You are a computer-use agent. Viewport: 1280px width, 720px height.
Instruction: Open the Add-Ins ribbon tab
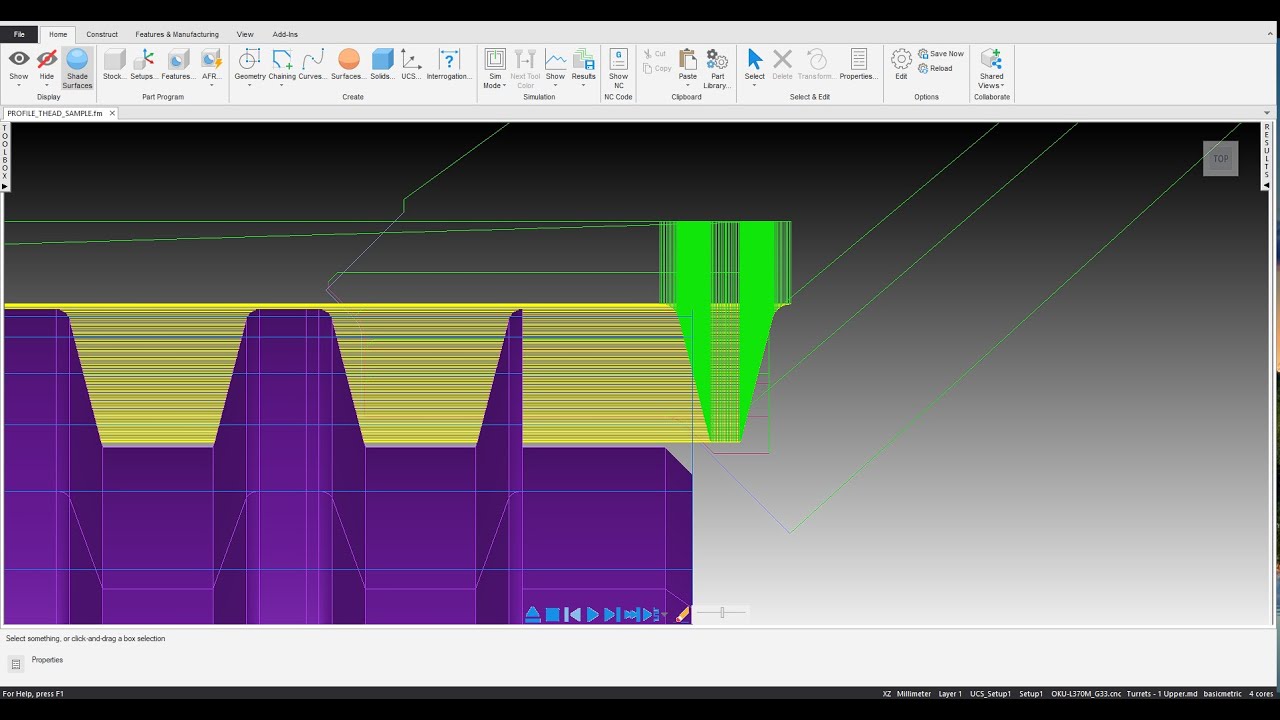(x=285, y=34)
